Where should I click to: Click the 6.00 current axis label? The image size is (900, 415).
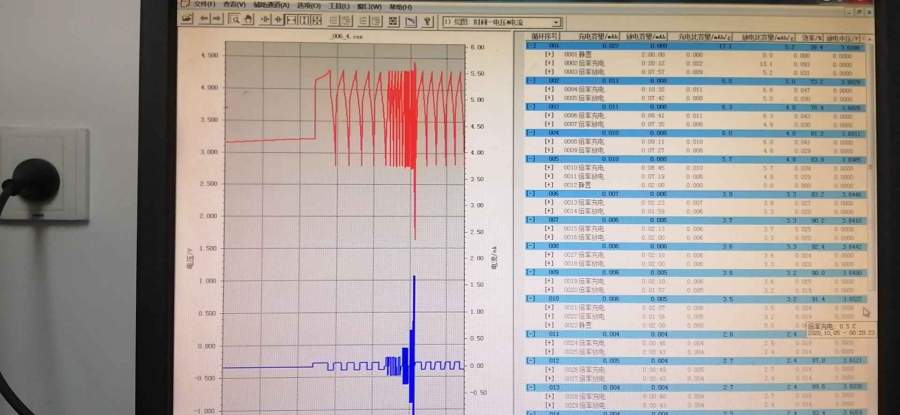pos(478,48)
